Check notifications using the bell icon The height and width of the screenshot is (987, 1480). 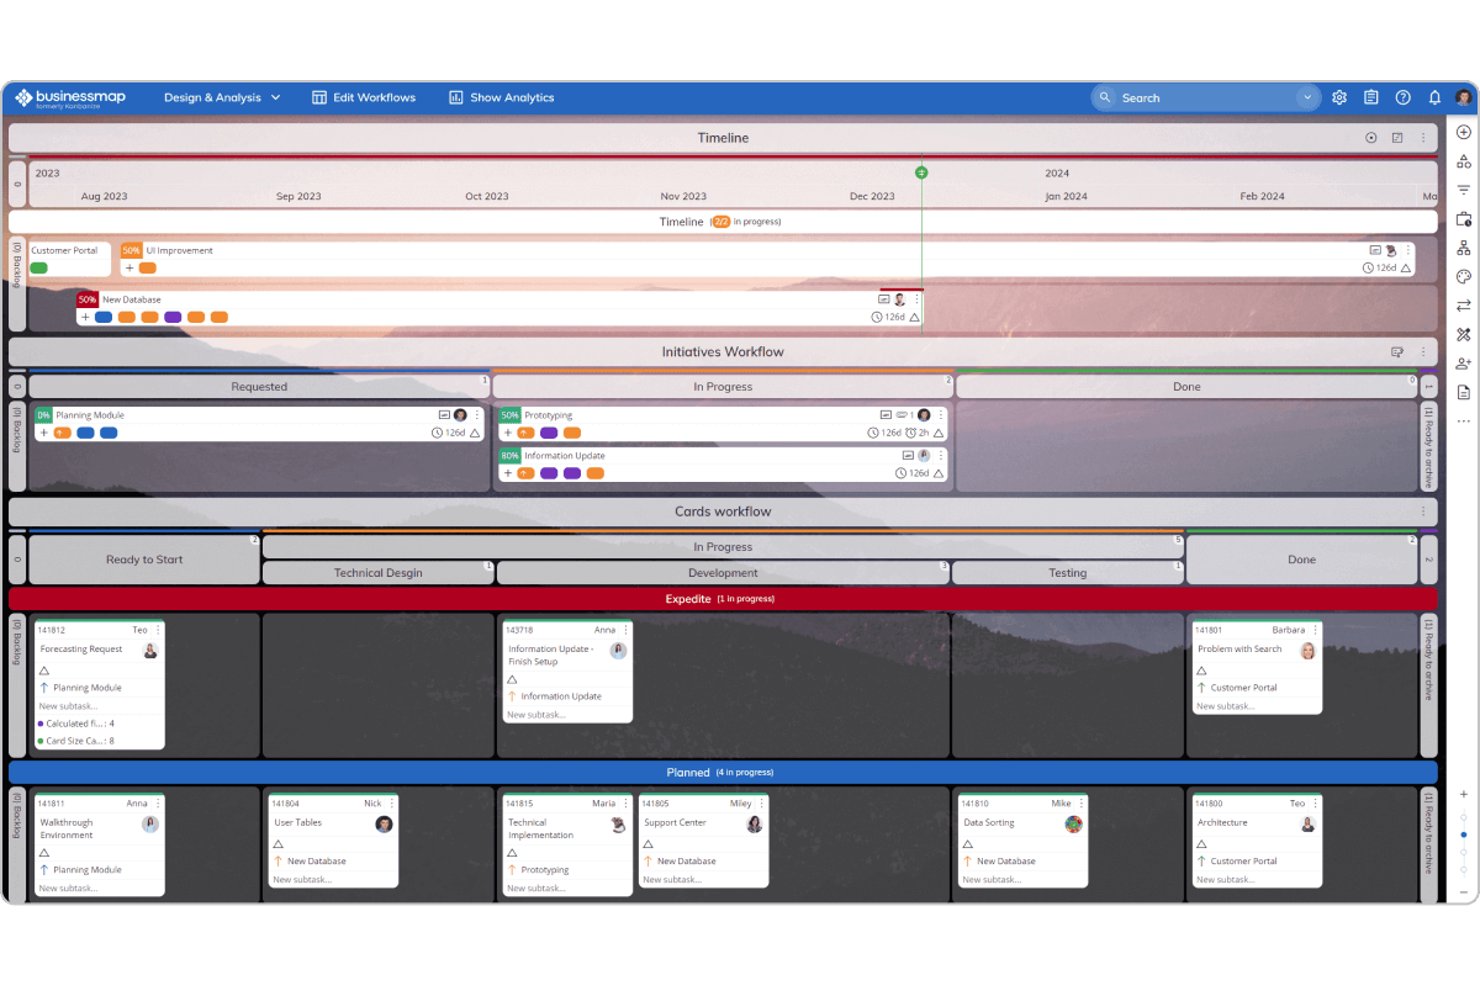(x=1435, y=97)
